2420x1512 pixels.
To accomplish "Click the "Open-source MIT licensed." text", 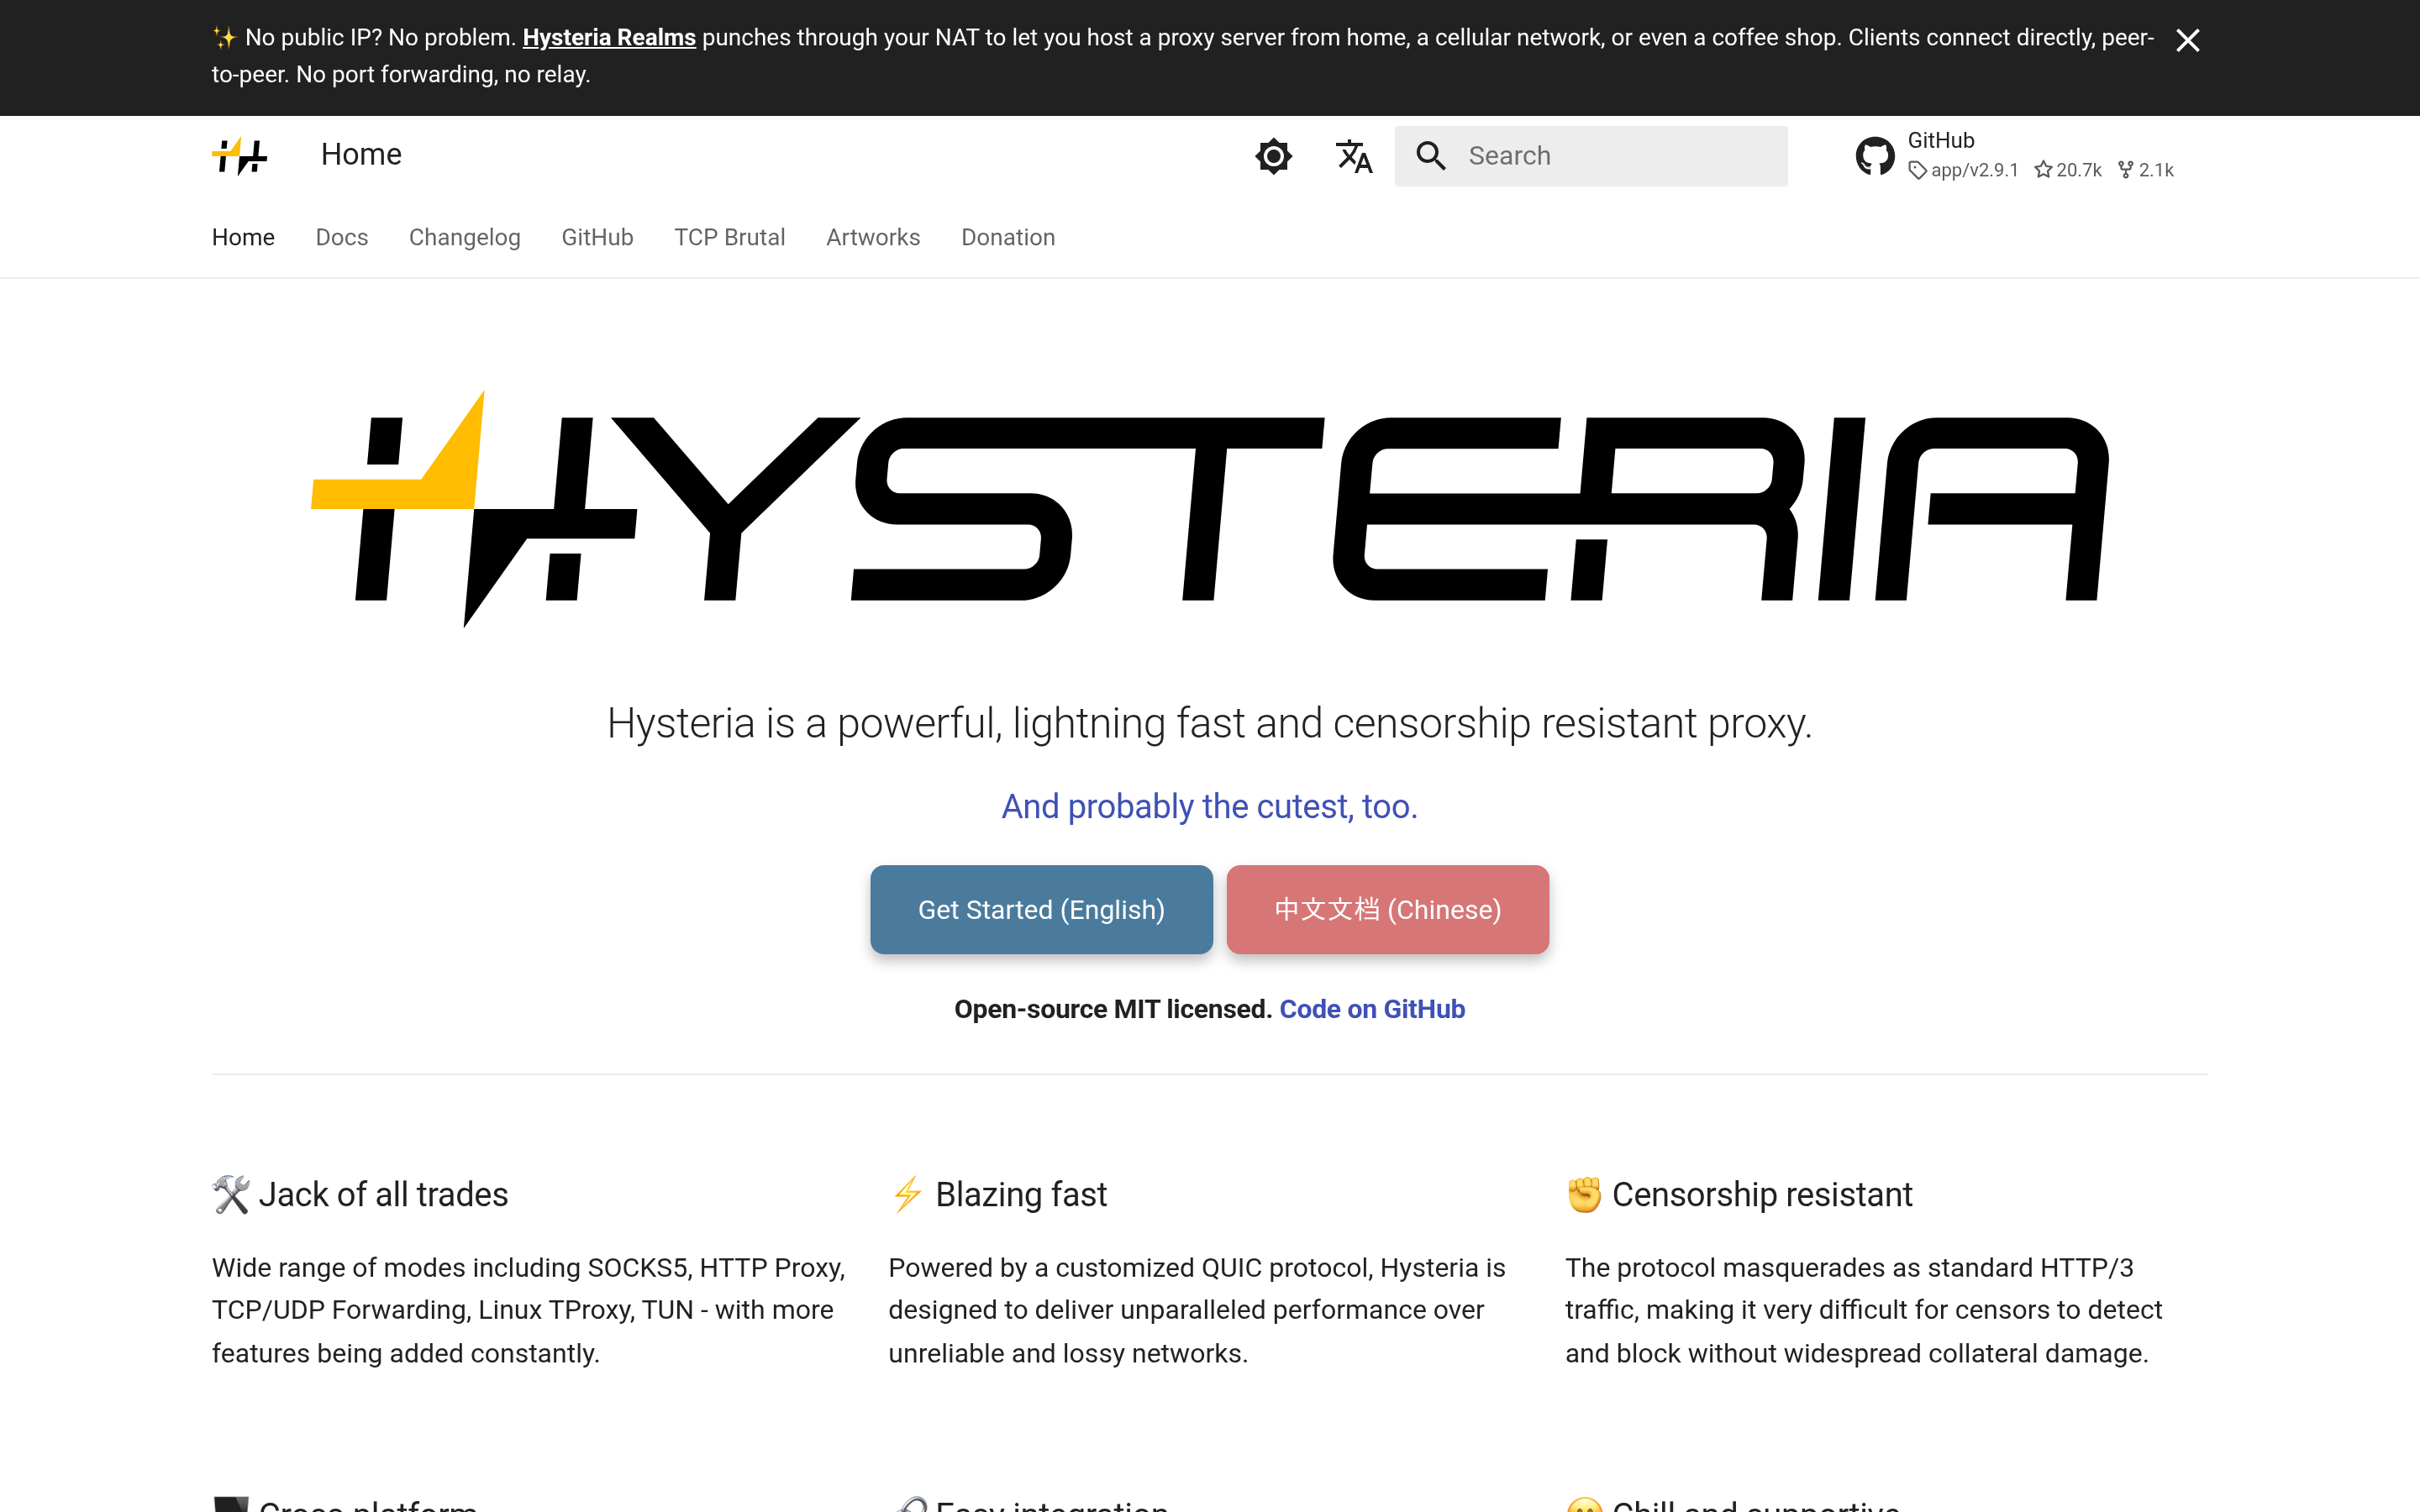I will click(x=1113, y=1010).
